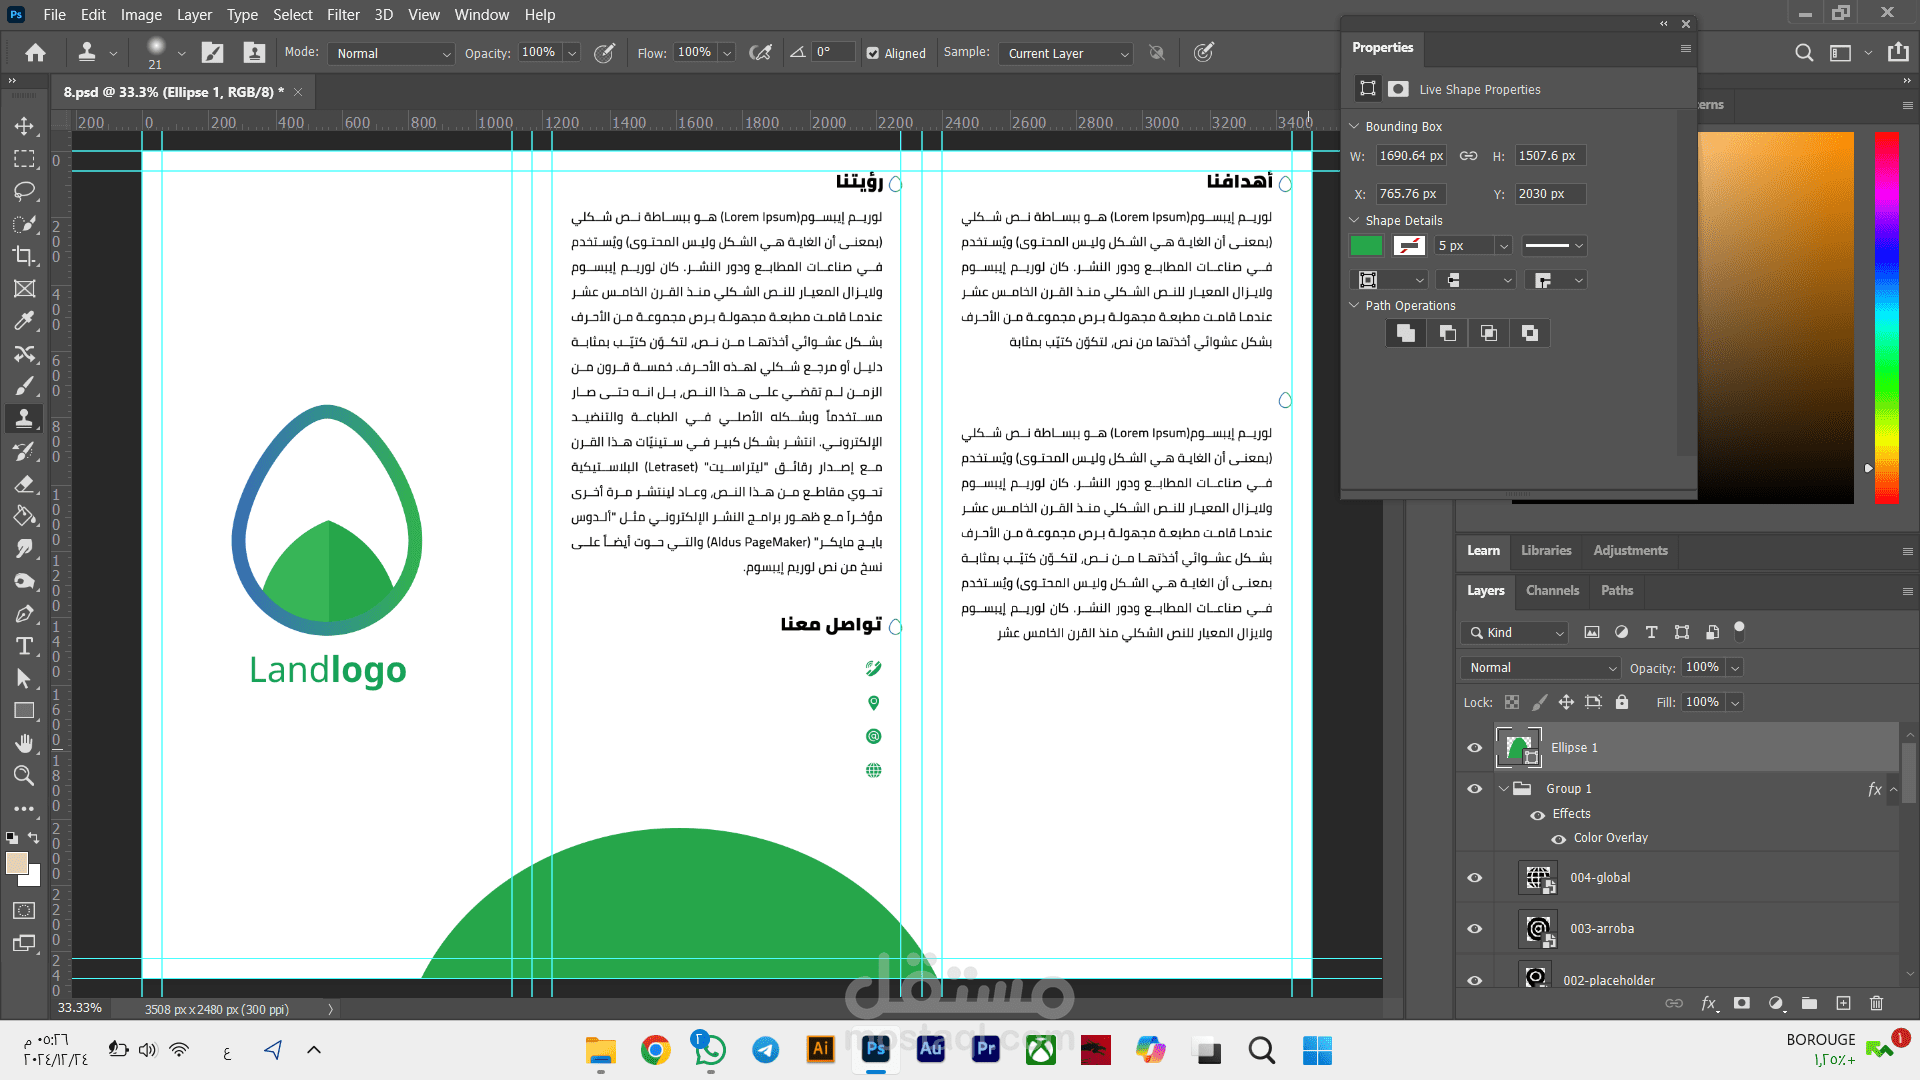
Task: Switch to the Adjustments tab
Action: point(1630,551)
